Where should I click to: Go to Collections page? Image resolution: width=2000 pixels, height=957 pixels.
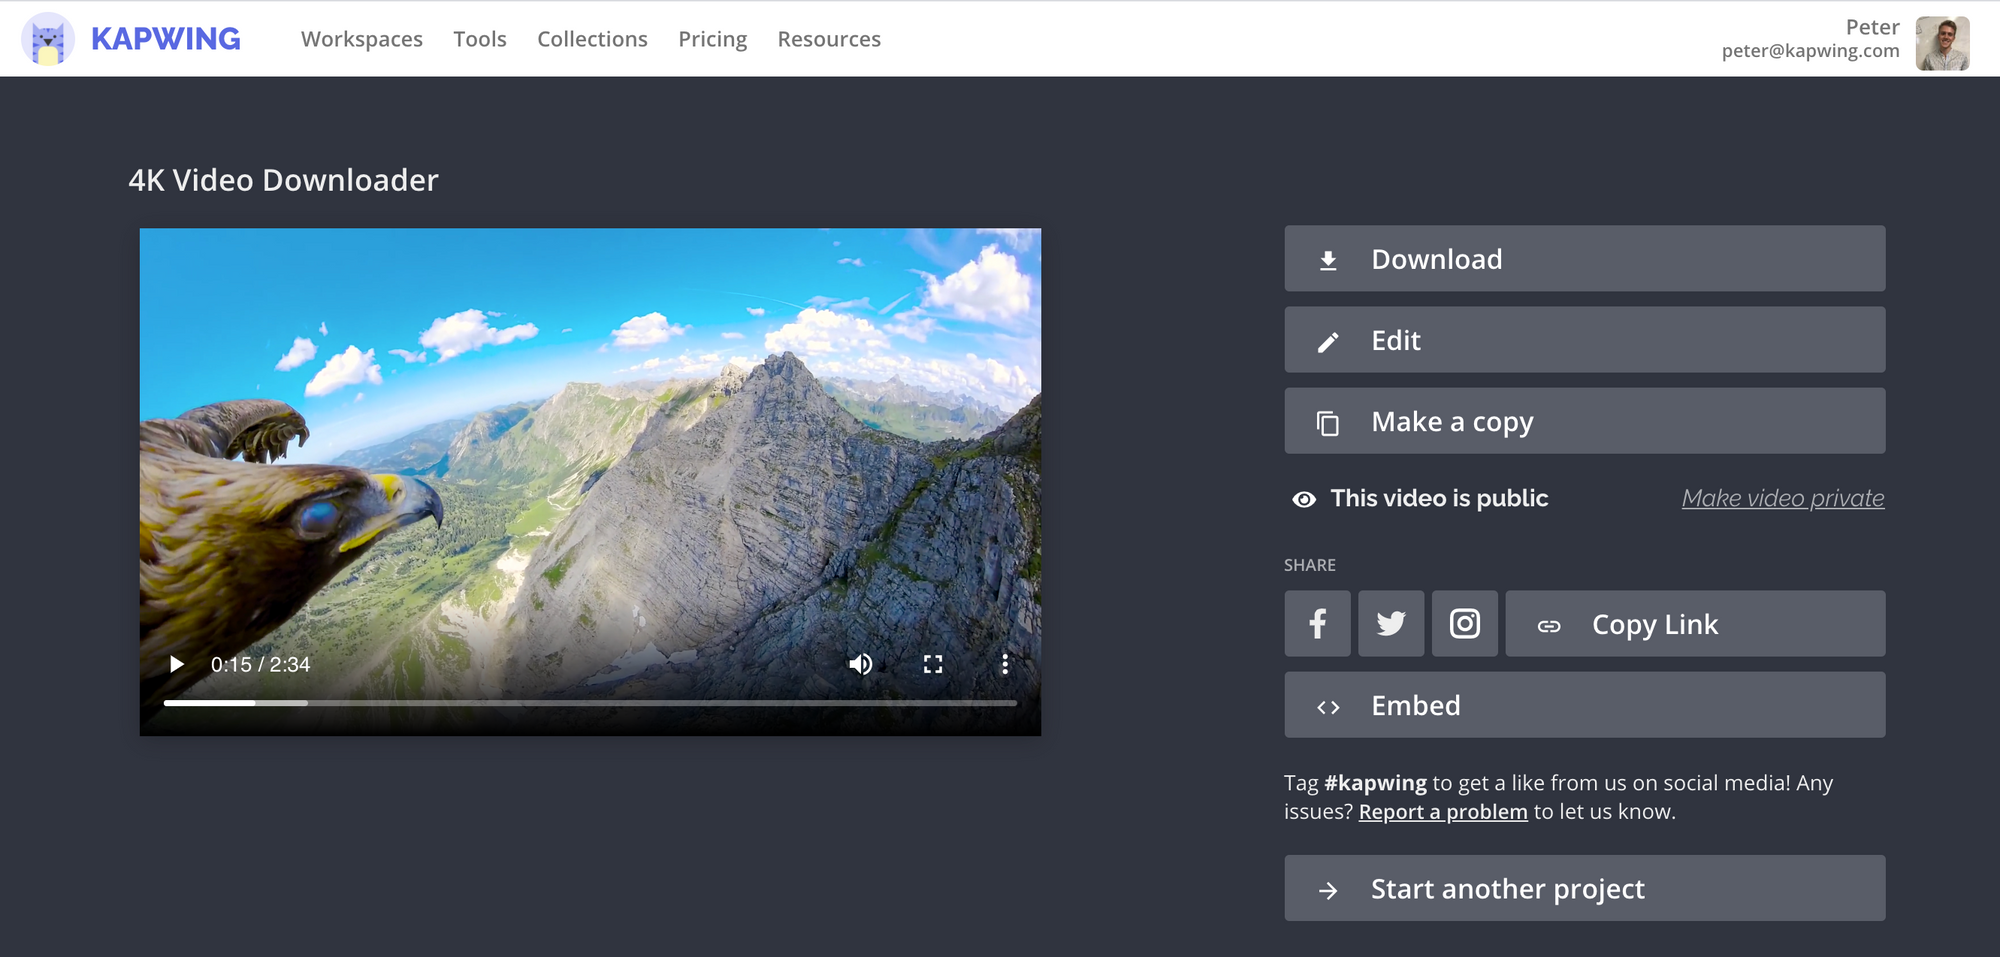pyautogui.click(x=592, y=39)
